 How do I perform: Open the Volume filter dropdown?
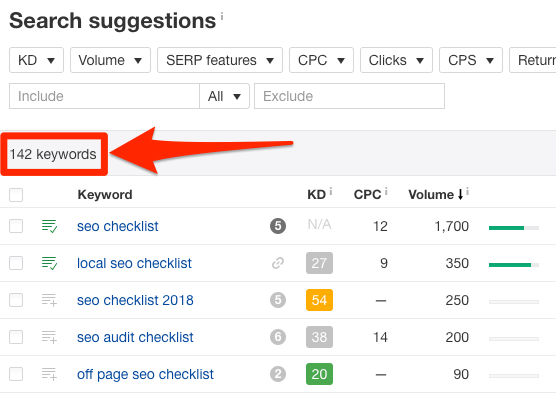[x=110, y=60]
